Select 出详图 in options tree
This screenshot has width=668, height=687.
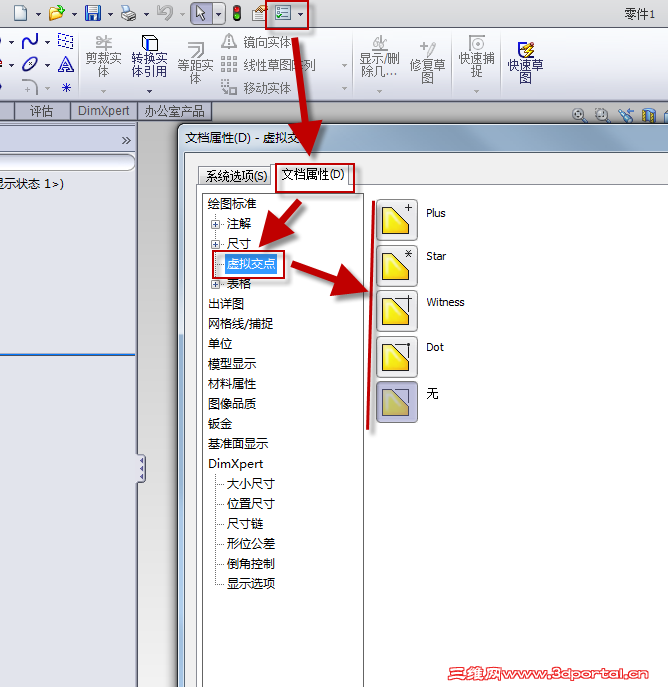click(226, 304)
